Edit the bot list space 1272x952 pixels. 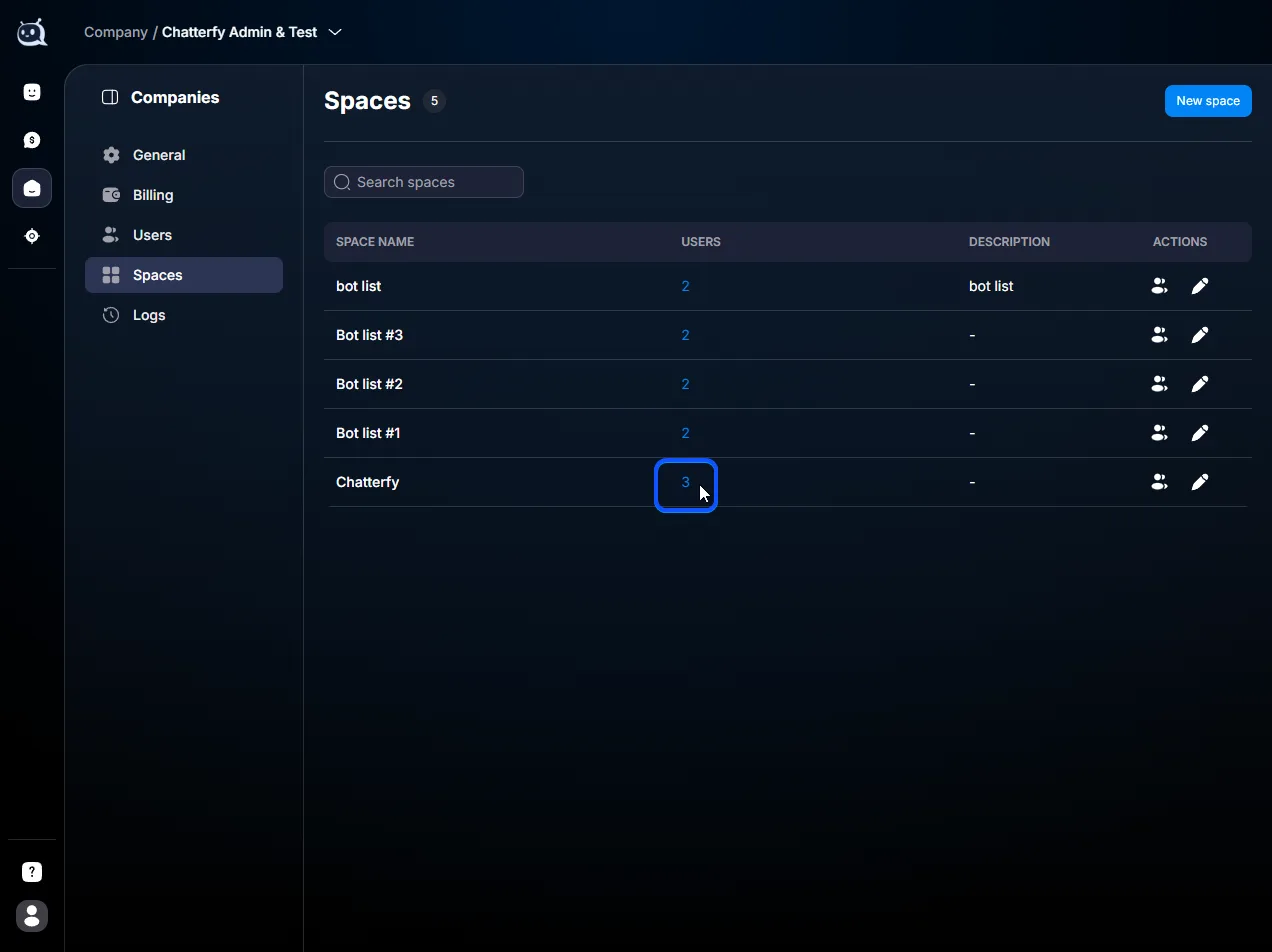(x=1200, y=286)
